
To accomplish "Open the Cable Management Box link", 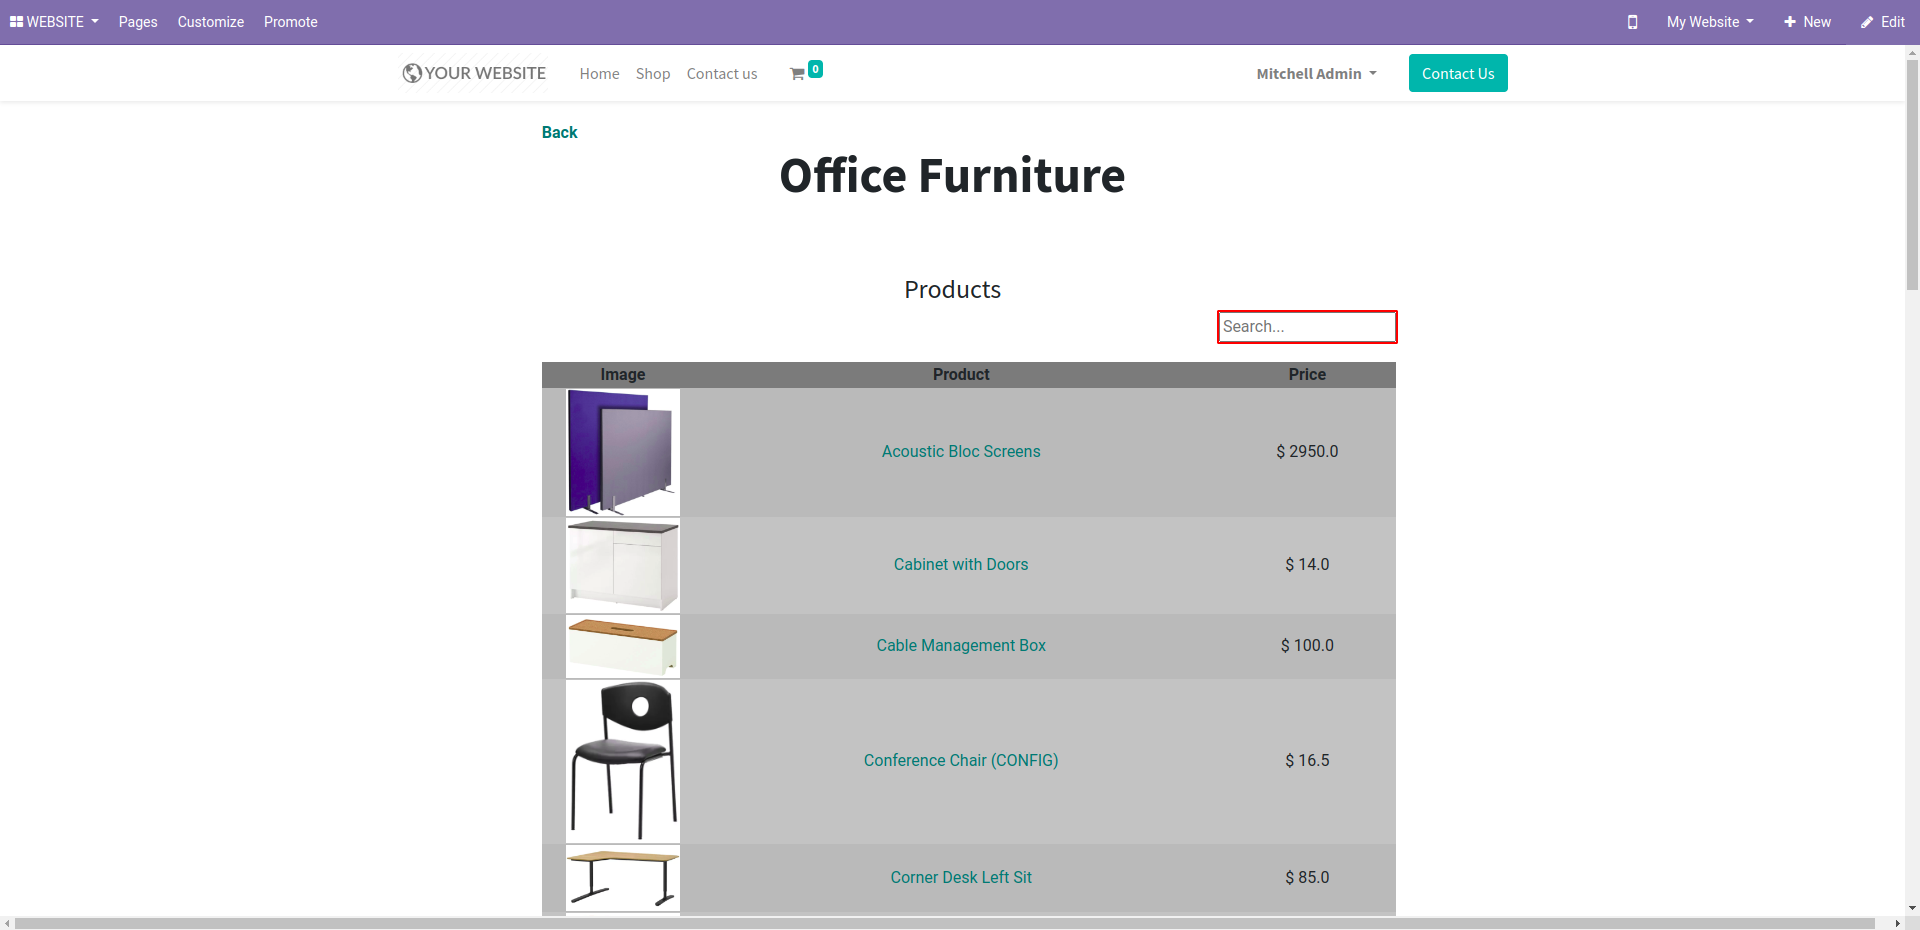I will 960,646.
